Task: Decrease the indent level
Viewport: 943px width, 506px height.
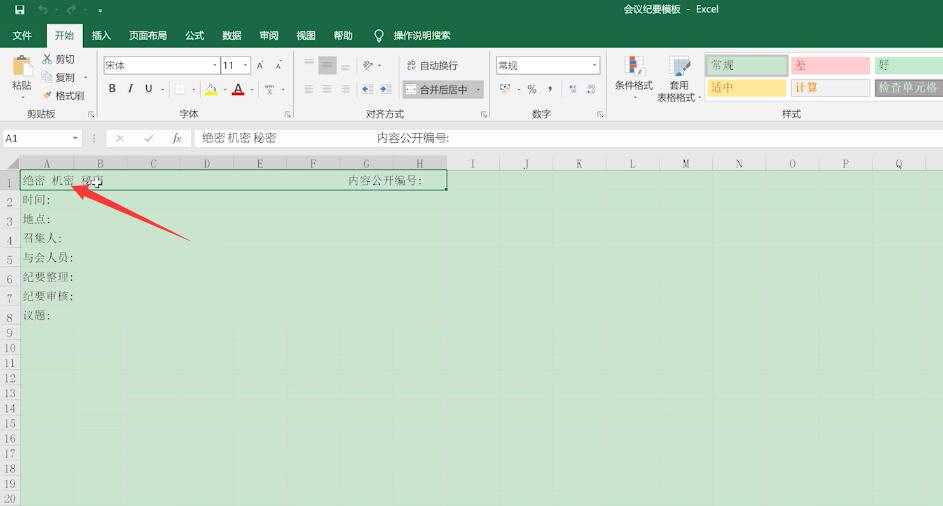Action: click(x=367, y=89)
